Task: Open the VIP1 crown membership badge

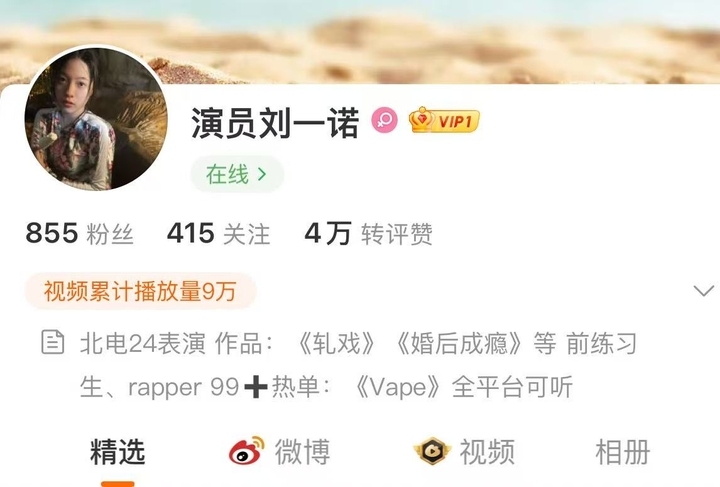Action: [444, 120]
